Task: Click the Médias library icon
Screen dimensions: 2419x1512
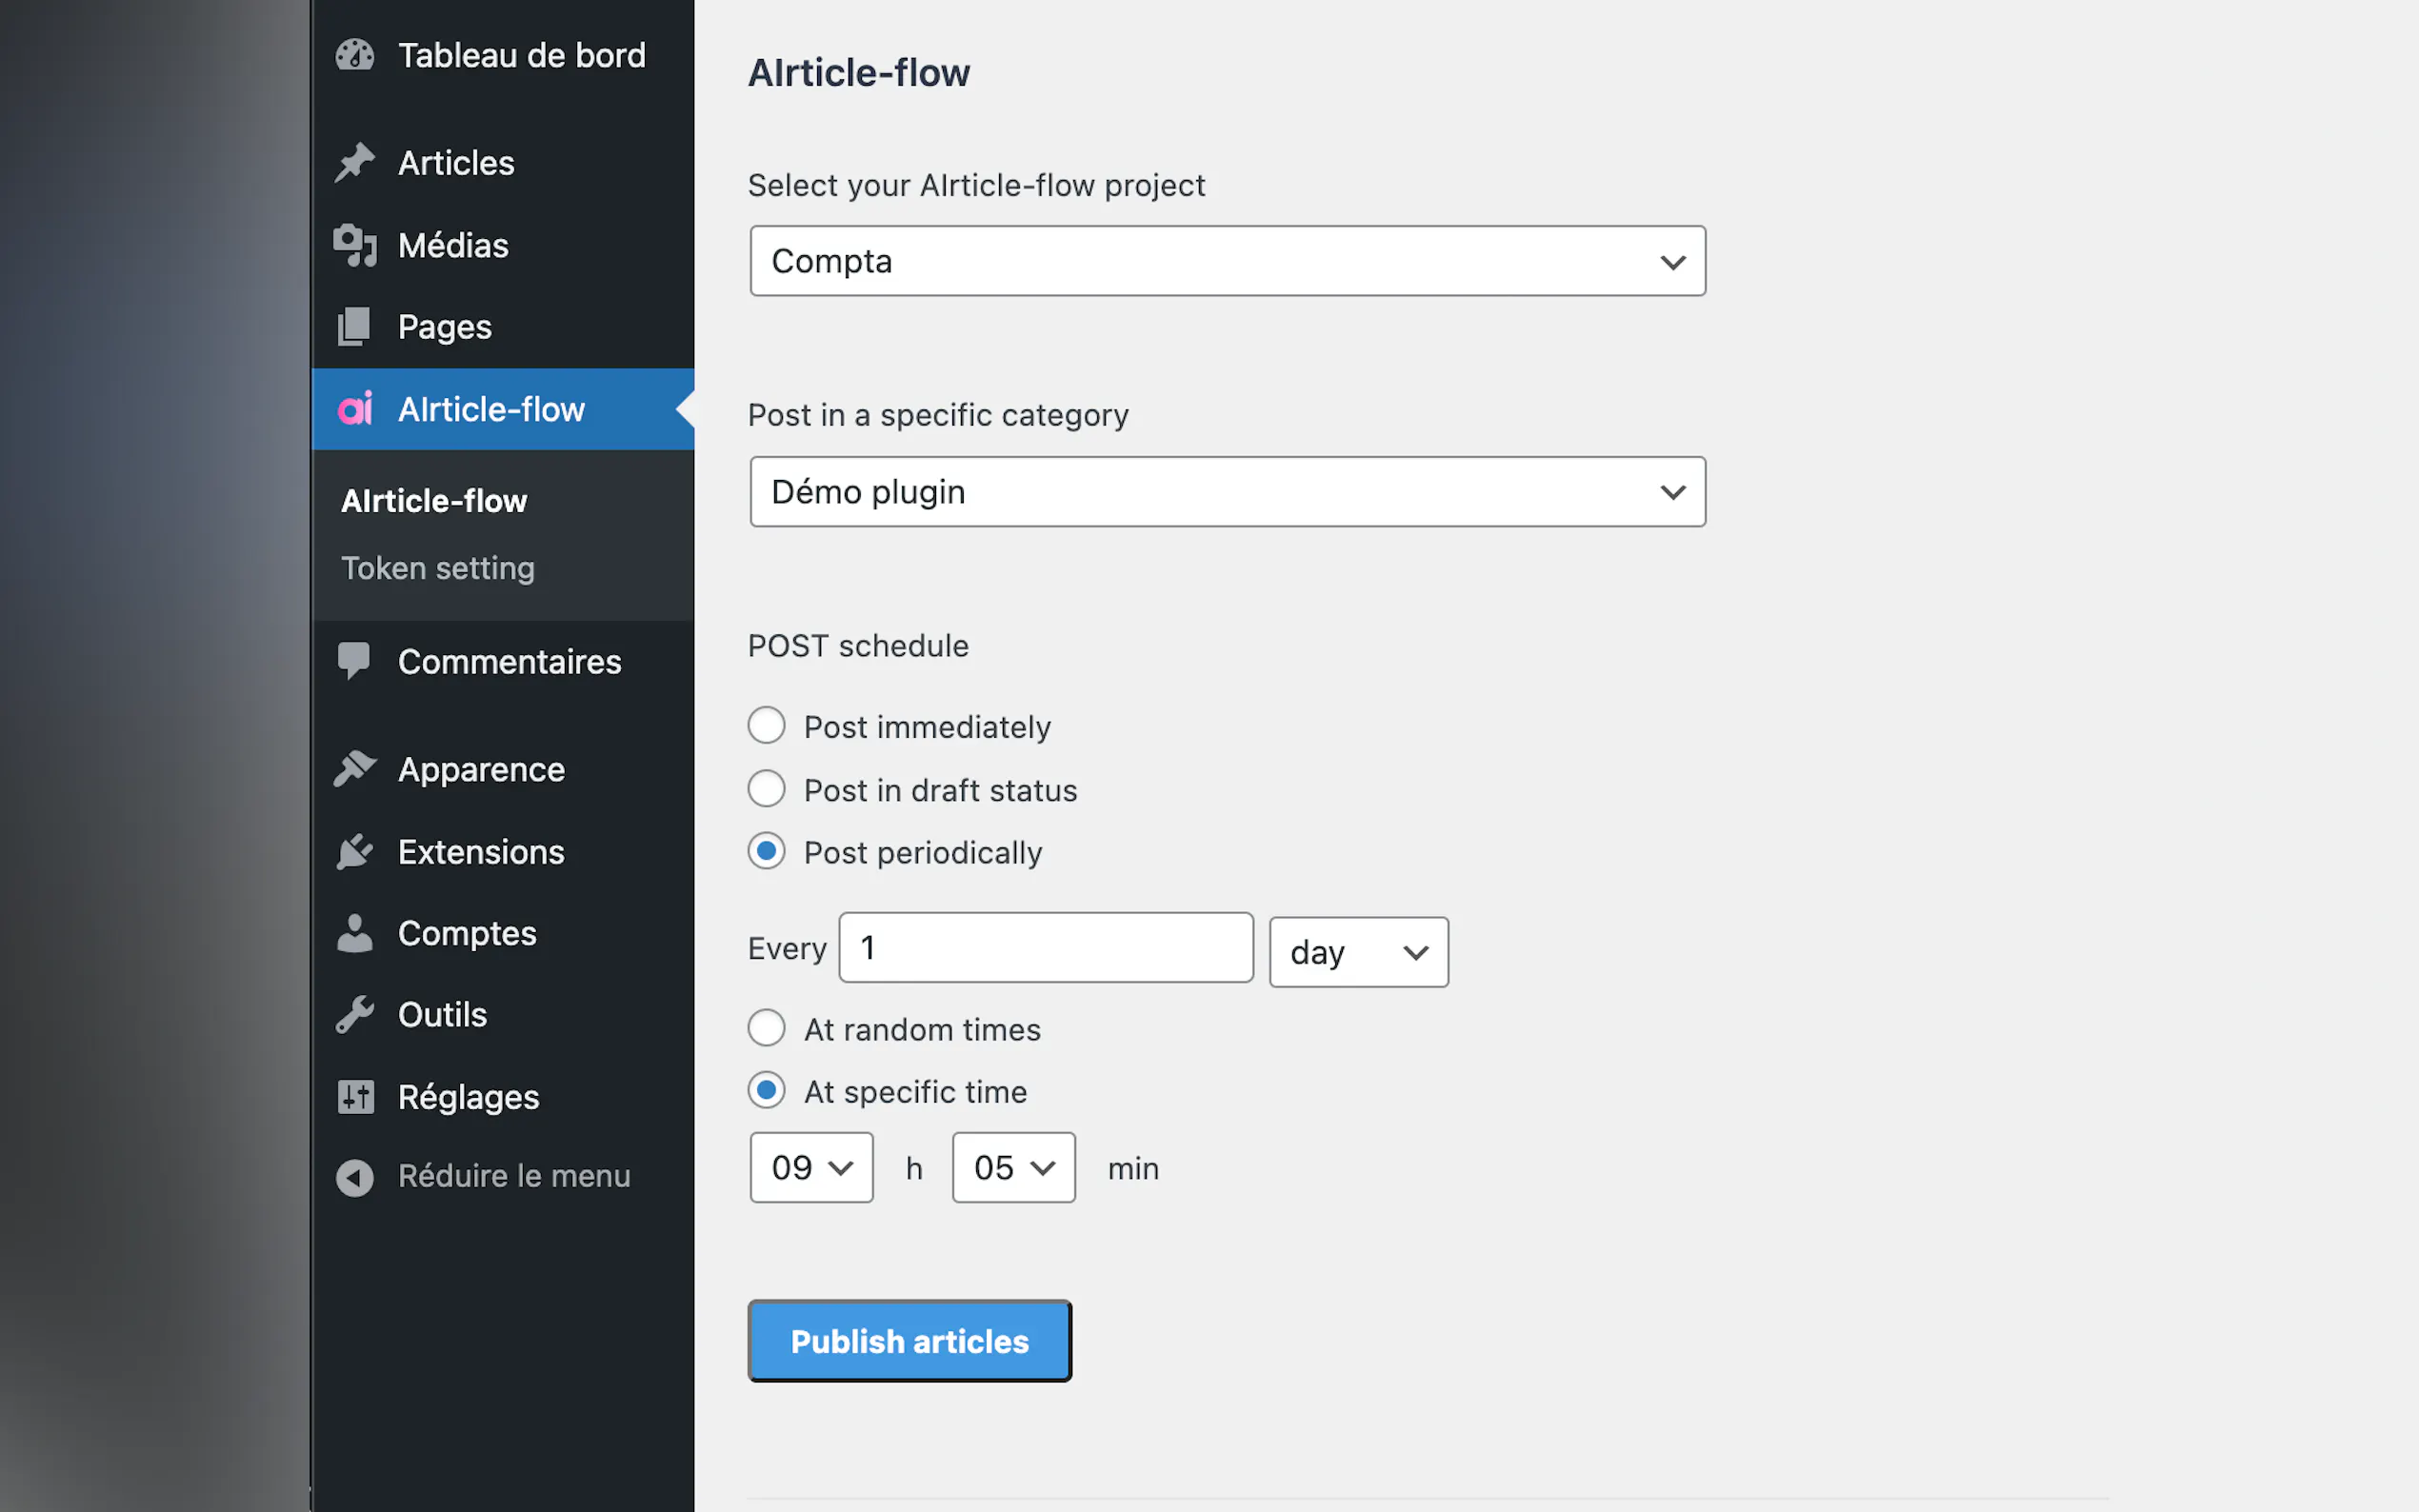Action: (x=356, y=244)
